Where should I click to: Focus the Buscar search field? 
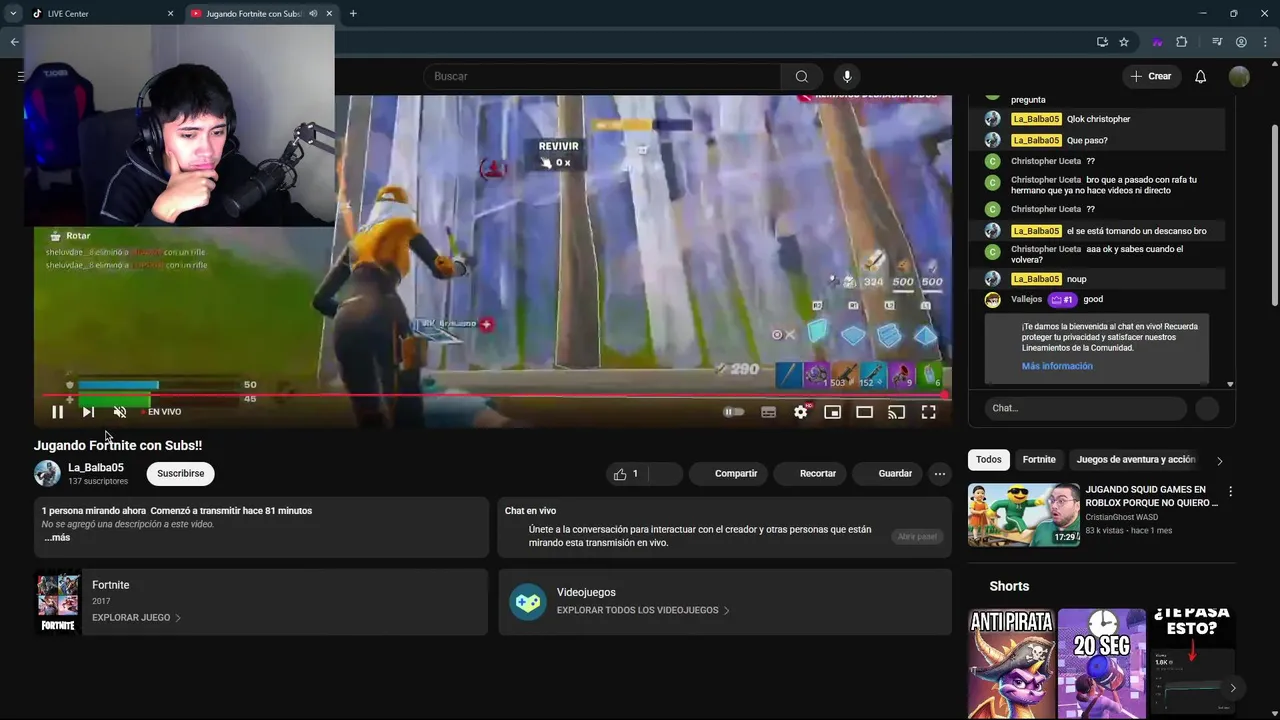[x=602, y=76]
